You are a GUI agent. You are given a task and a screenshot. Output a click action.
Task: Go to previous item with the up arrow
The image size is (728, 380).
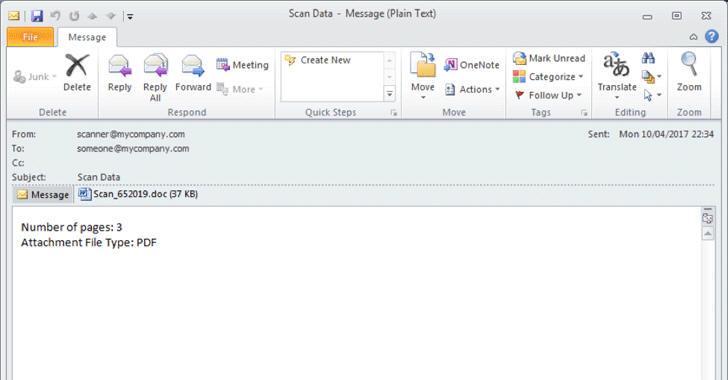coord(92,16)
